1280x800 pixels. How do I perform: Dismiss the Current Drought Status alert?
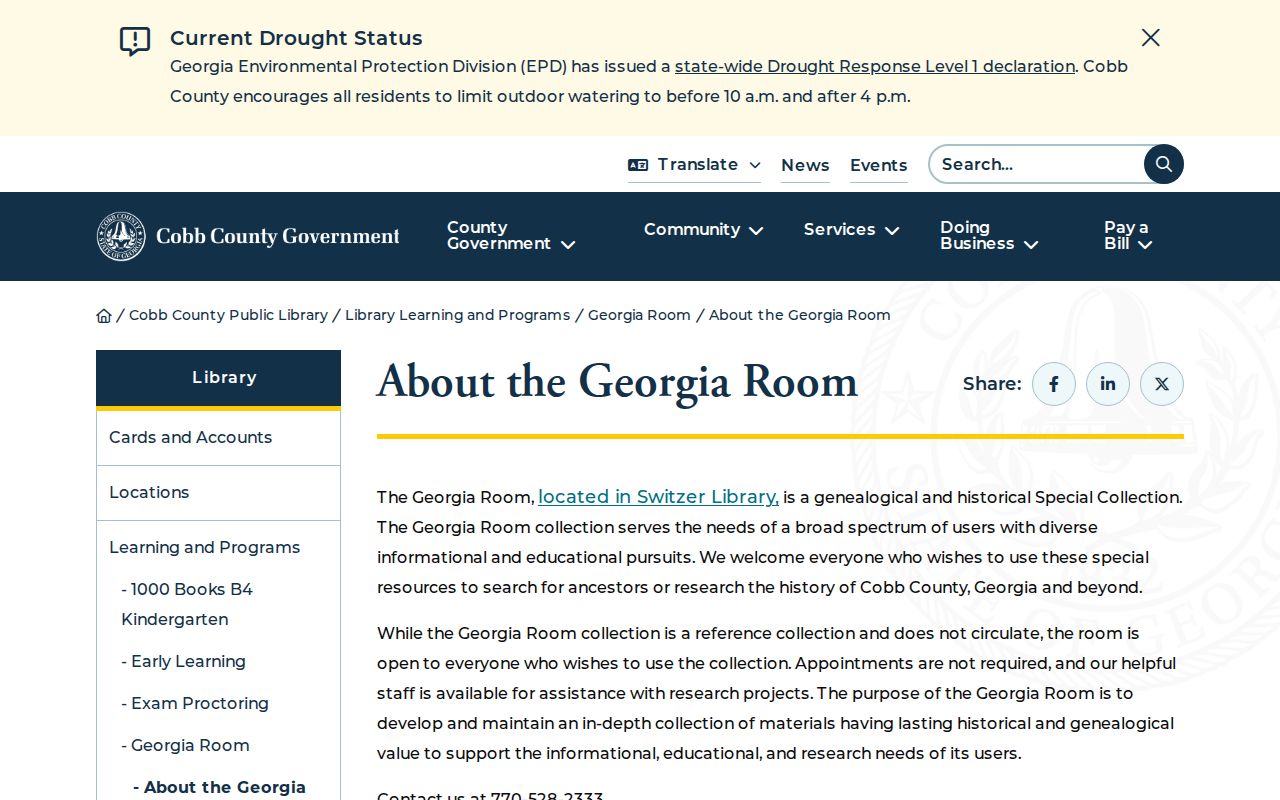pyautogui.click(x=1151, y=38)
